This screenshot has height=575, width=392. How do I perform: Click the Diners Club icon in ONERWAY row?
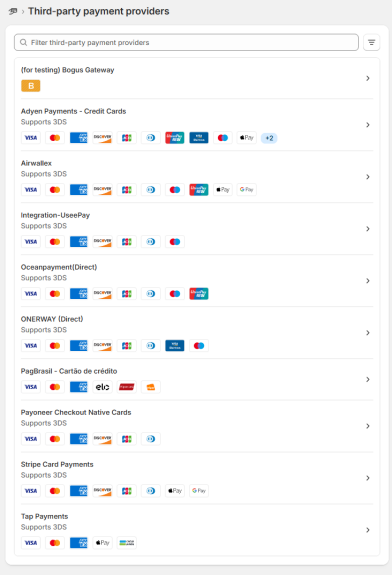(x=151, y=345)
